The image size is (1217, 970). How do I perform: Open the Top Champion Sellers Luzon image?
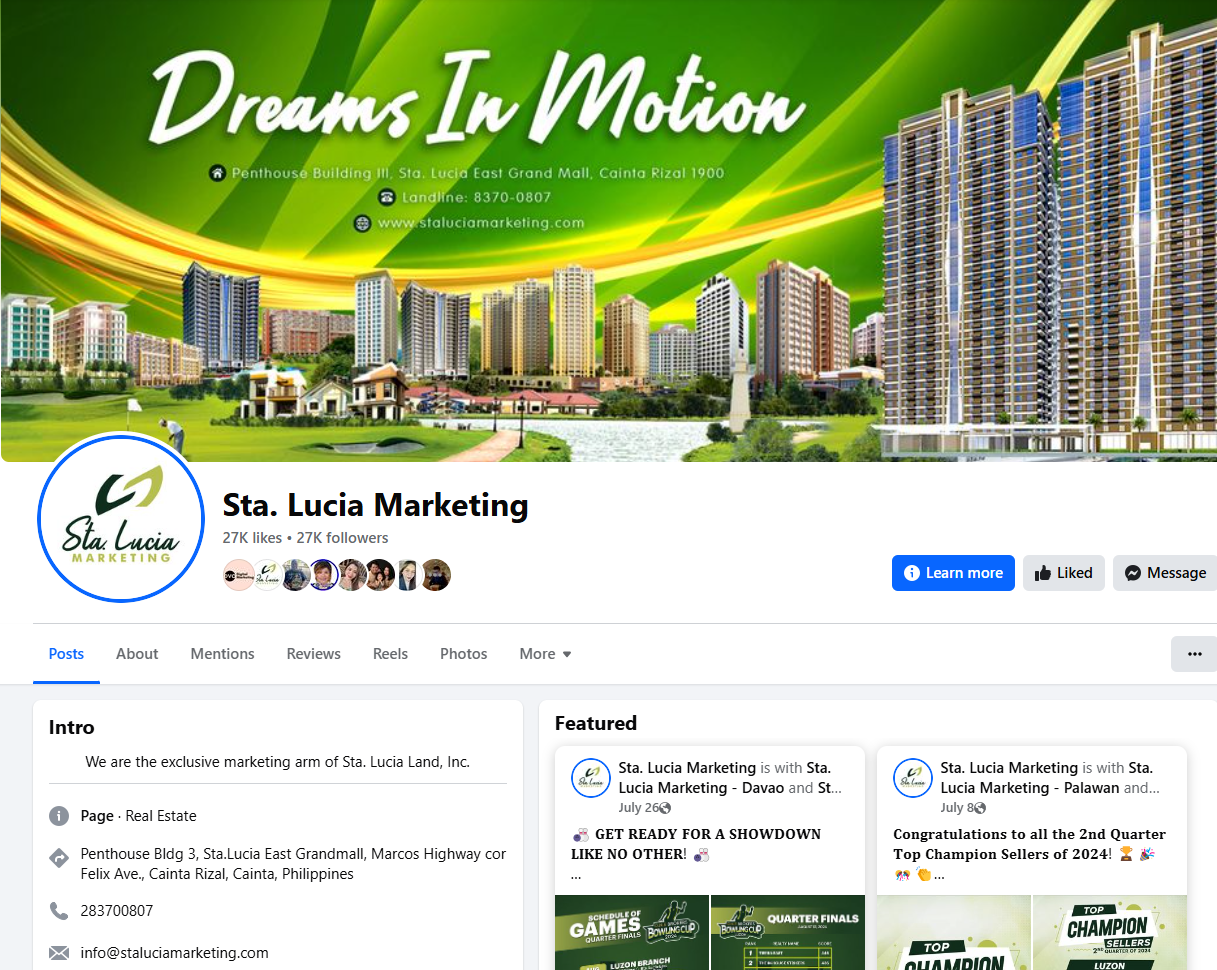tap(1109, 932)
